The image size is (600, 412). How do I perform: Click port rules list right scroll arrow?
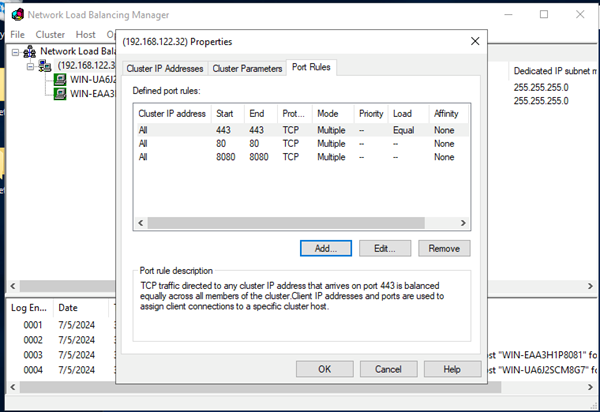click(463, 223)
